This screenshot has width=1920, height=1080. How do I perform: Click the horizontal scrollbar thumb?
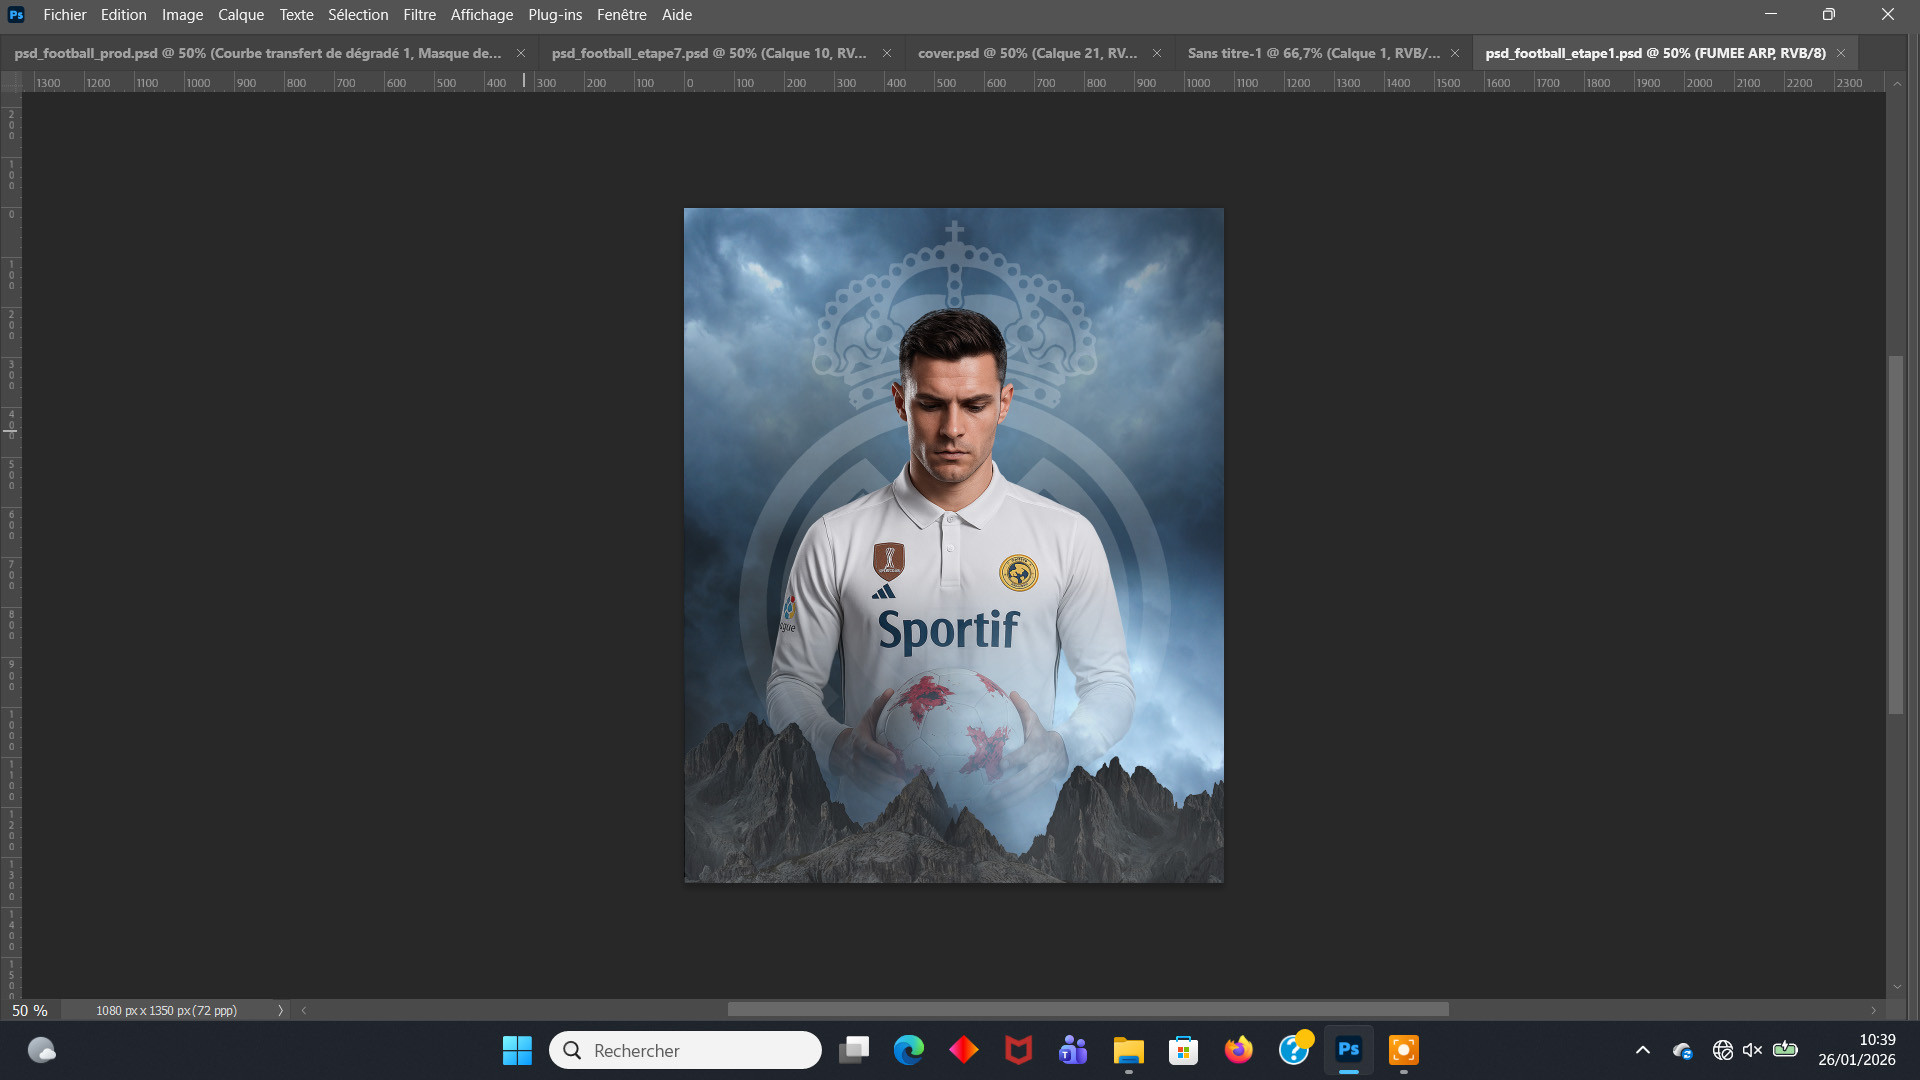1088,1010
